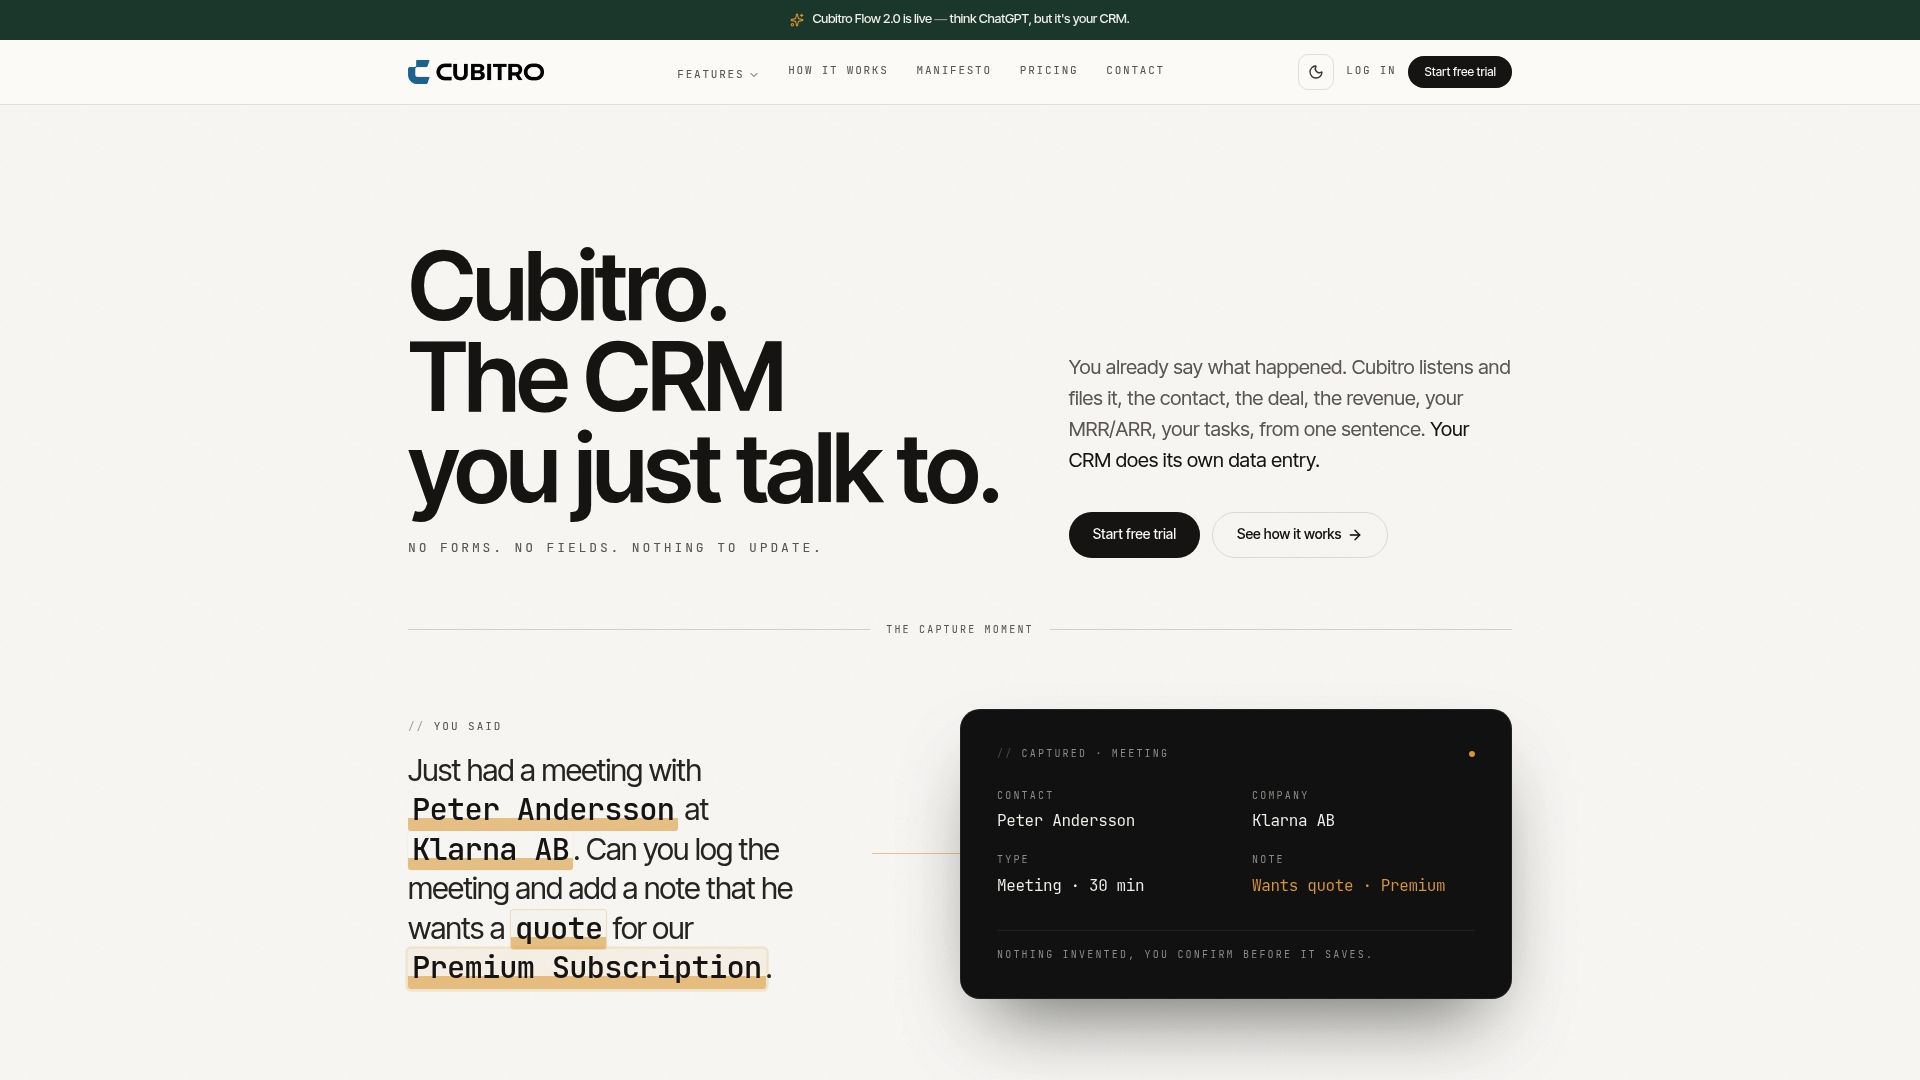The height and width of the screenshot is (1080, 1920).
Task: Click the hero Start free trial button
Action: tap(1134, 535)
